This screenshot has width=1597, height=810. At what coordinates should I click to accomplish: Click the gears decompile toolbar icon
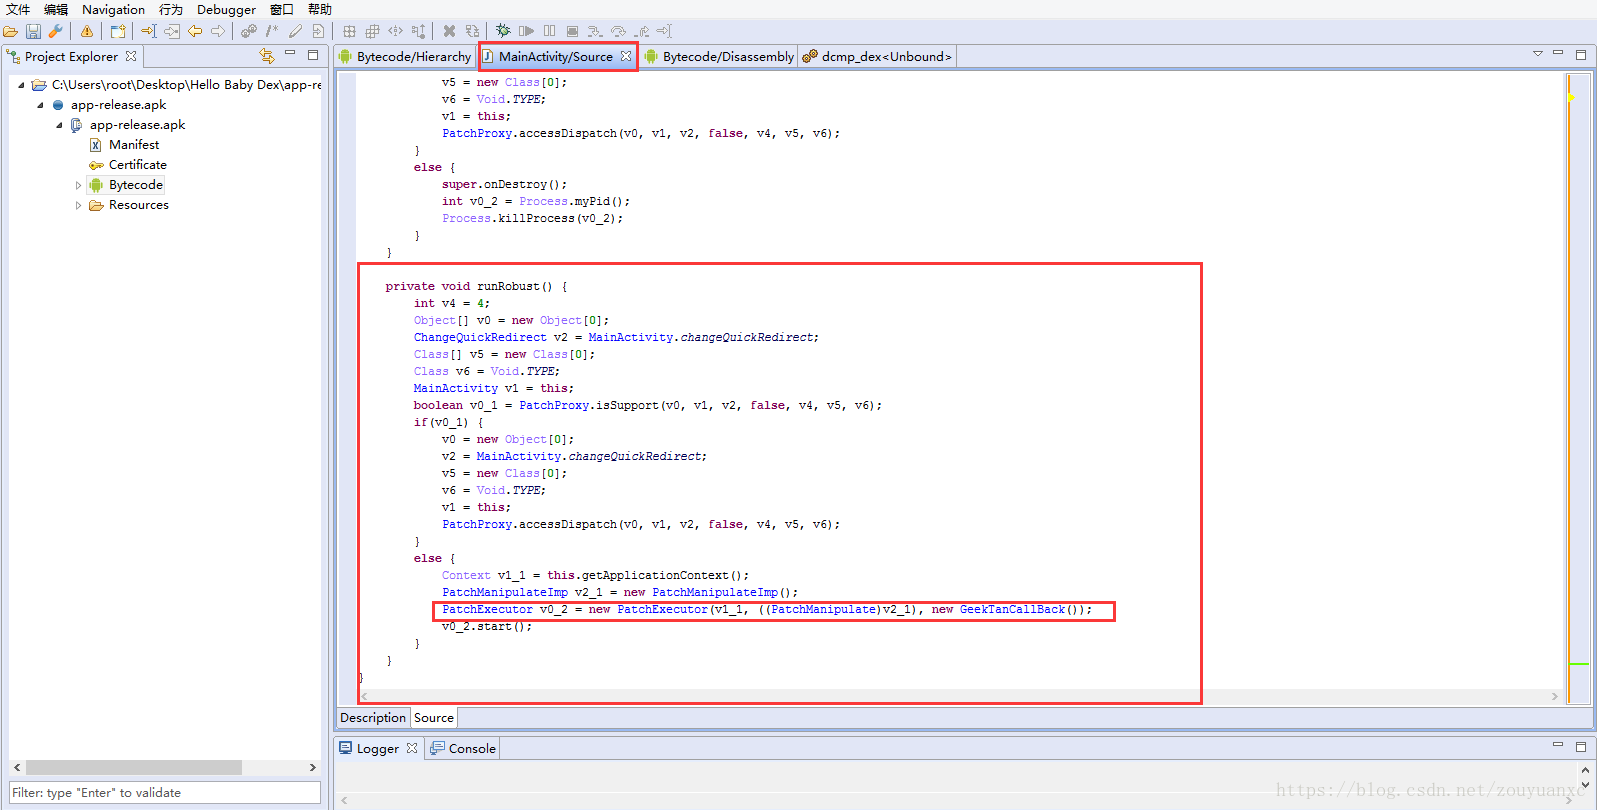pos(249,31)
